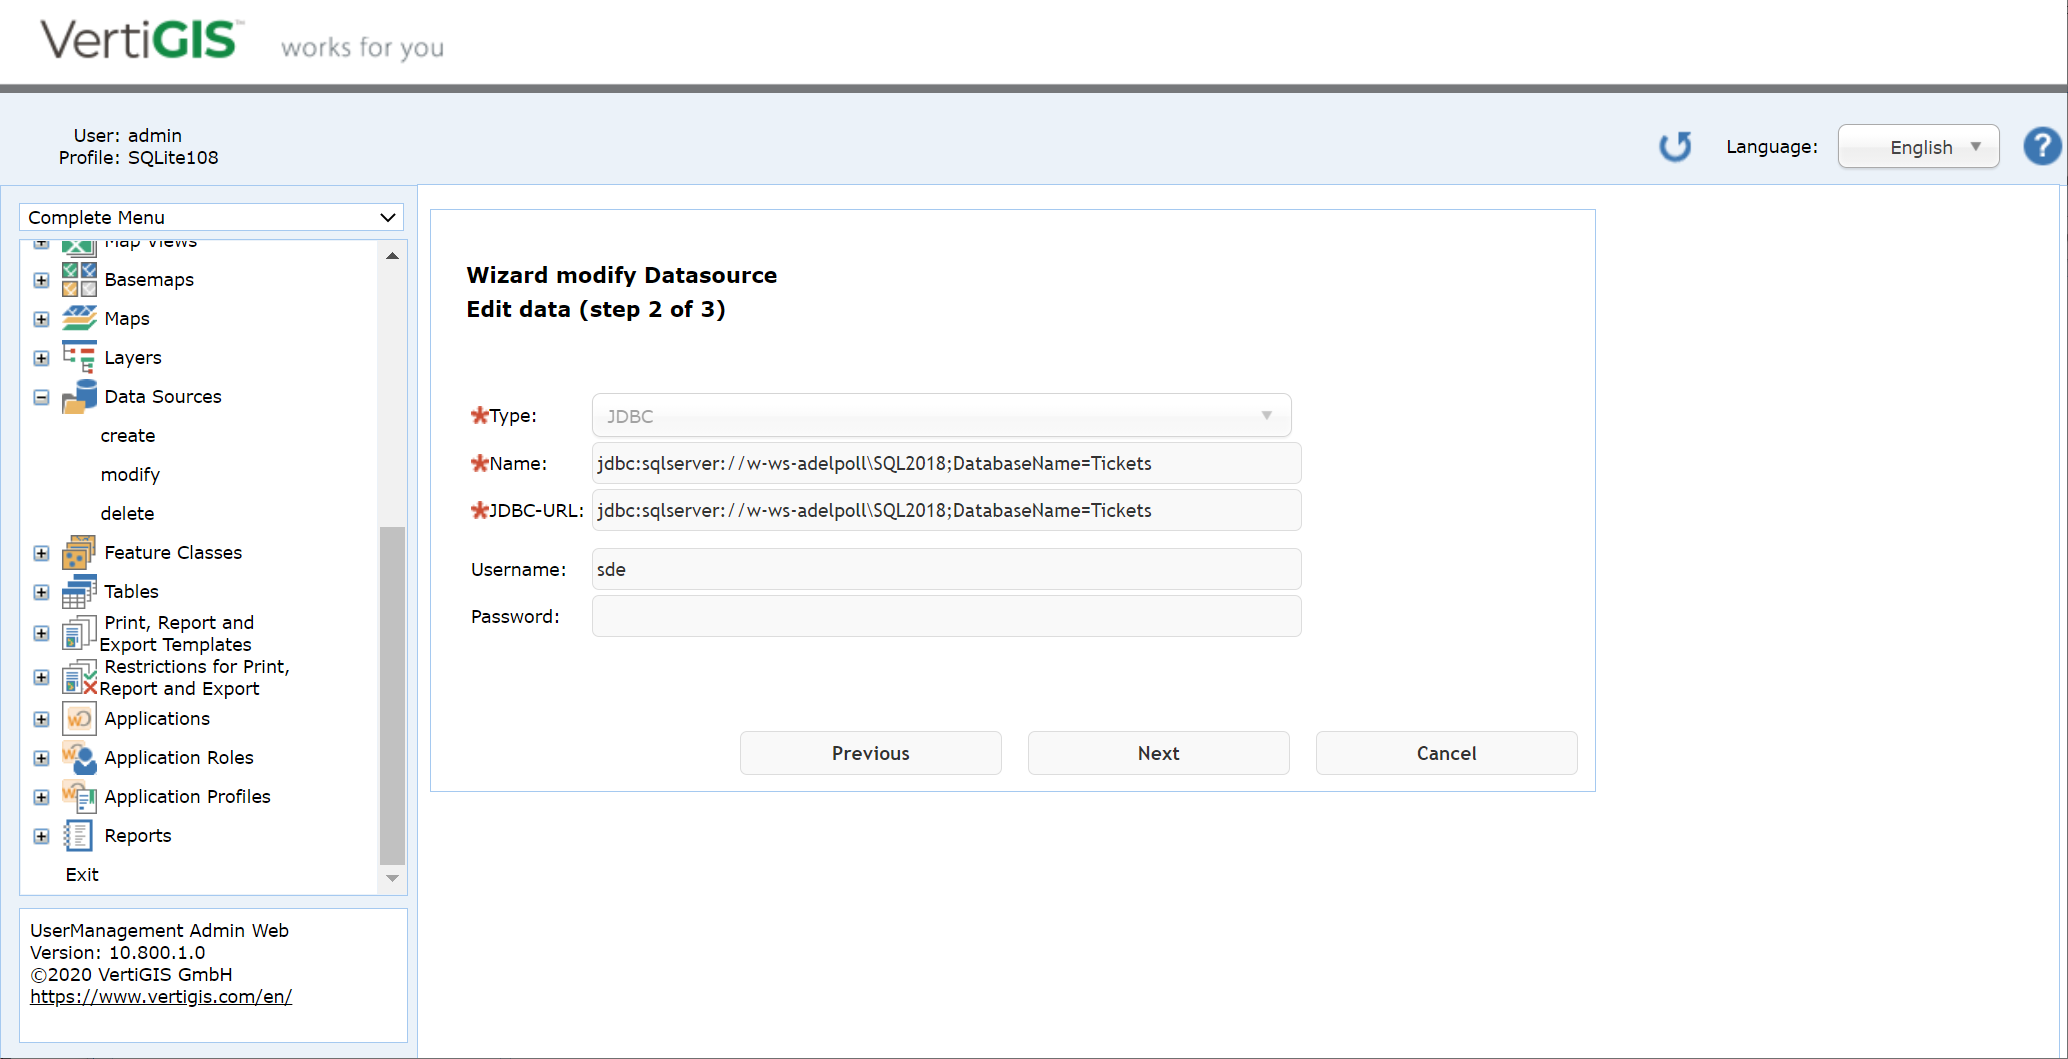Click Exit at the bottom of the menu
This screenshot has width=2068, height=1059.
pos(81,874)
